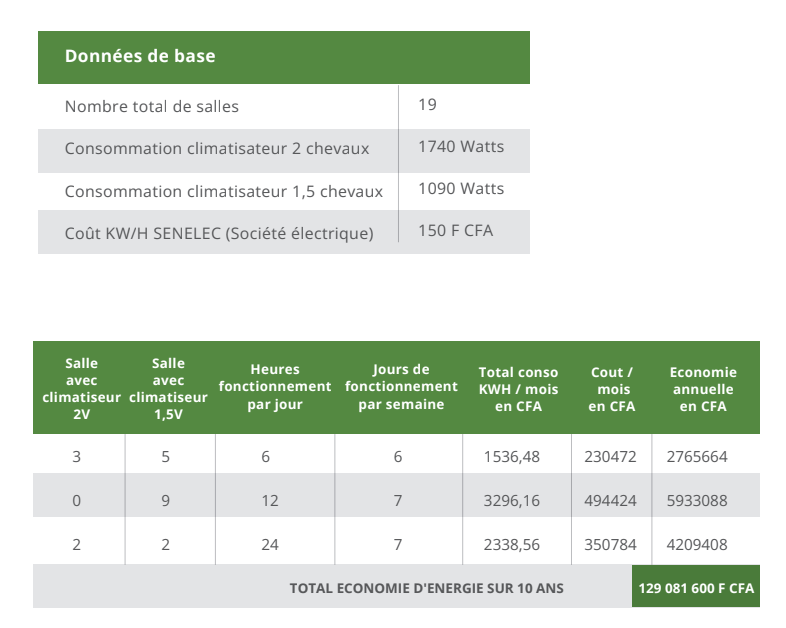Select the 5933088 annual savings cell
This screenshot has height=628, width=786.
pos(697,501)
